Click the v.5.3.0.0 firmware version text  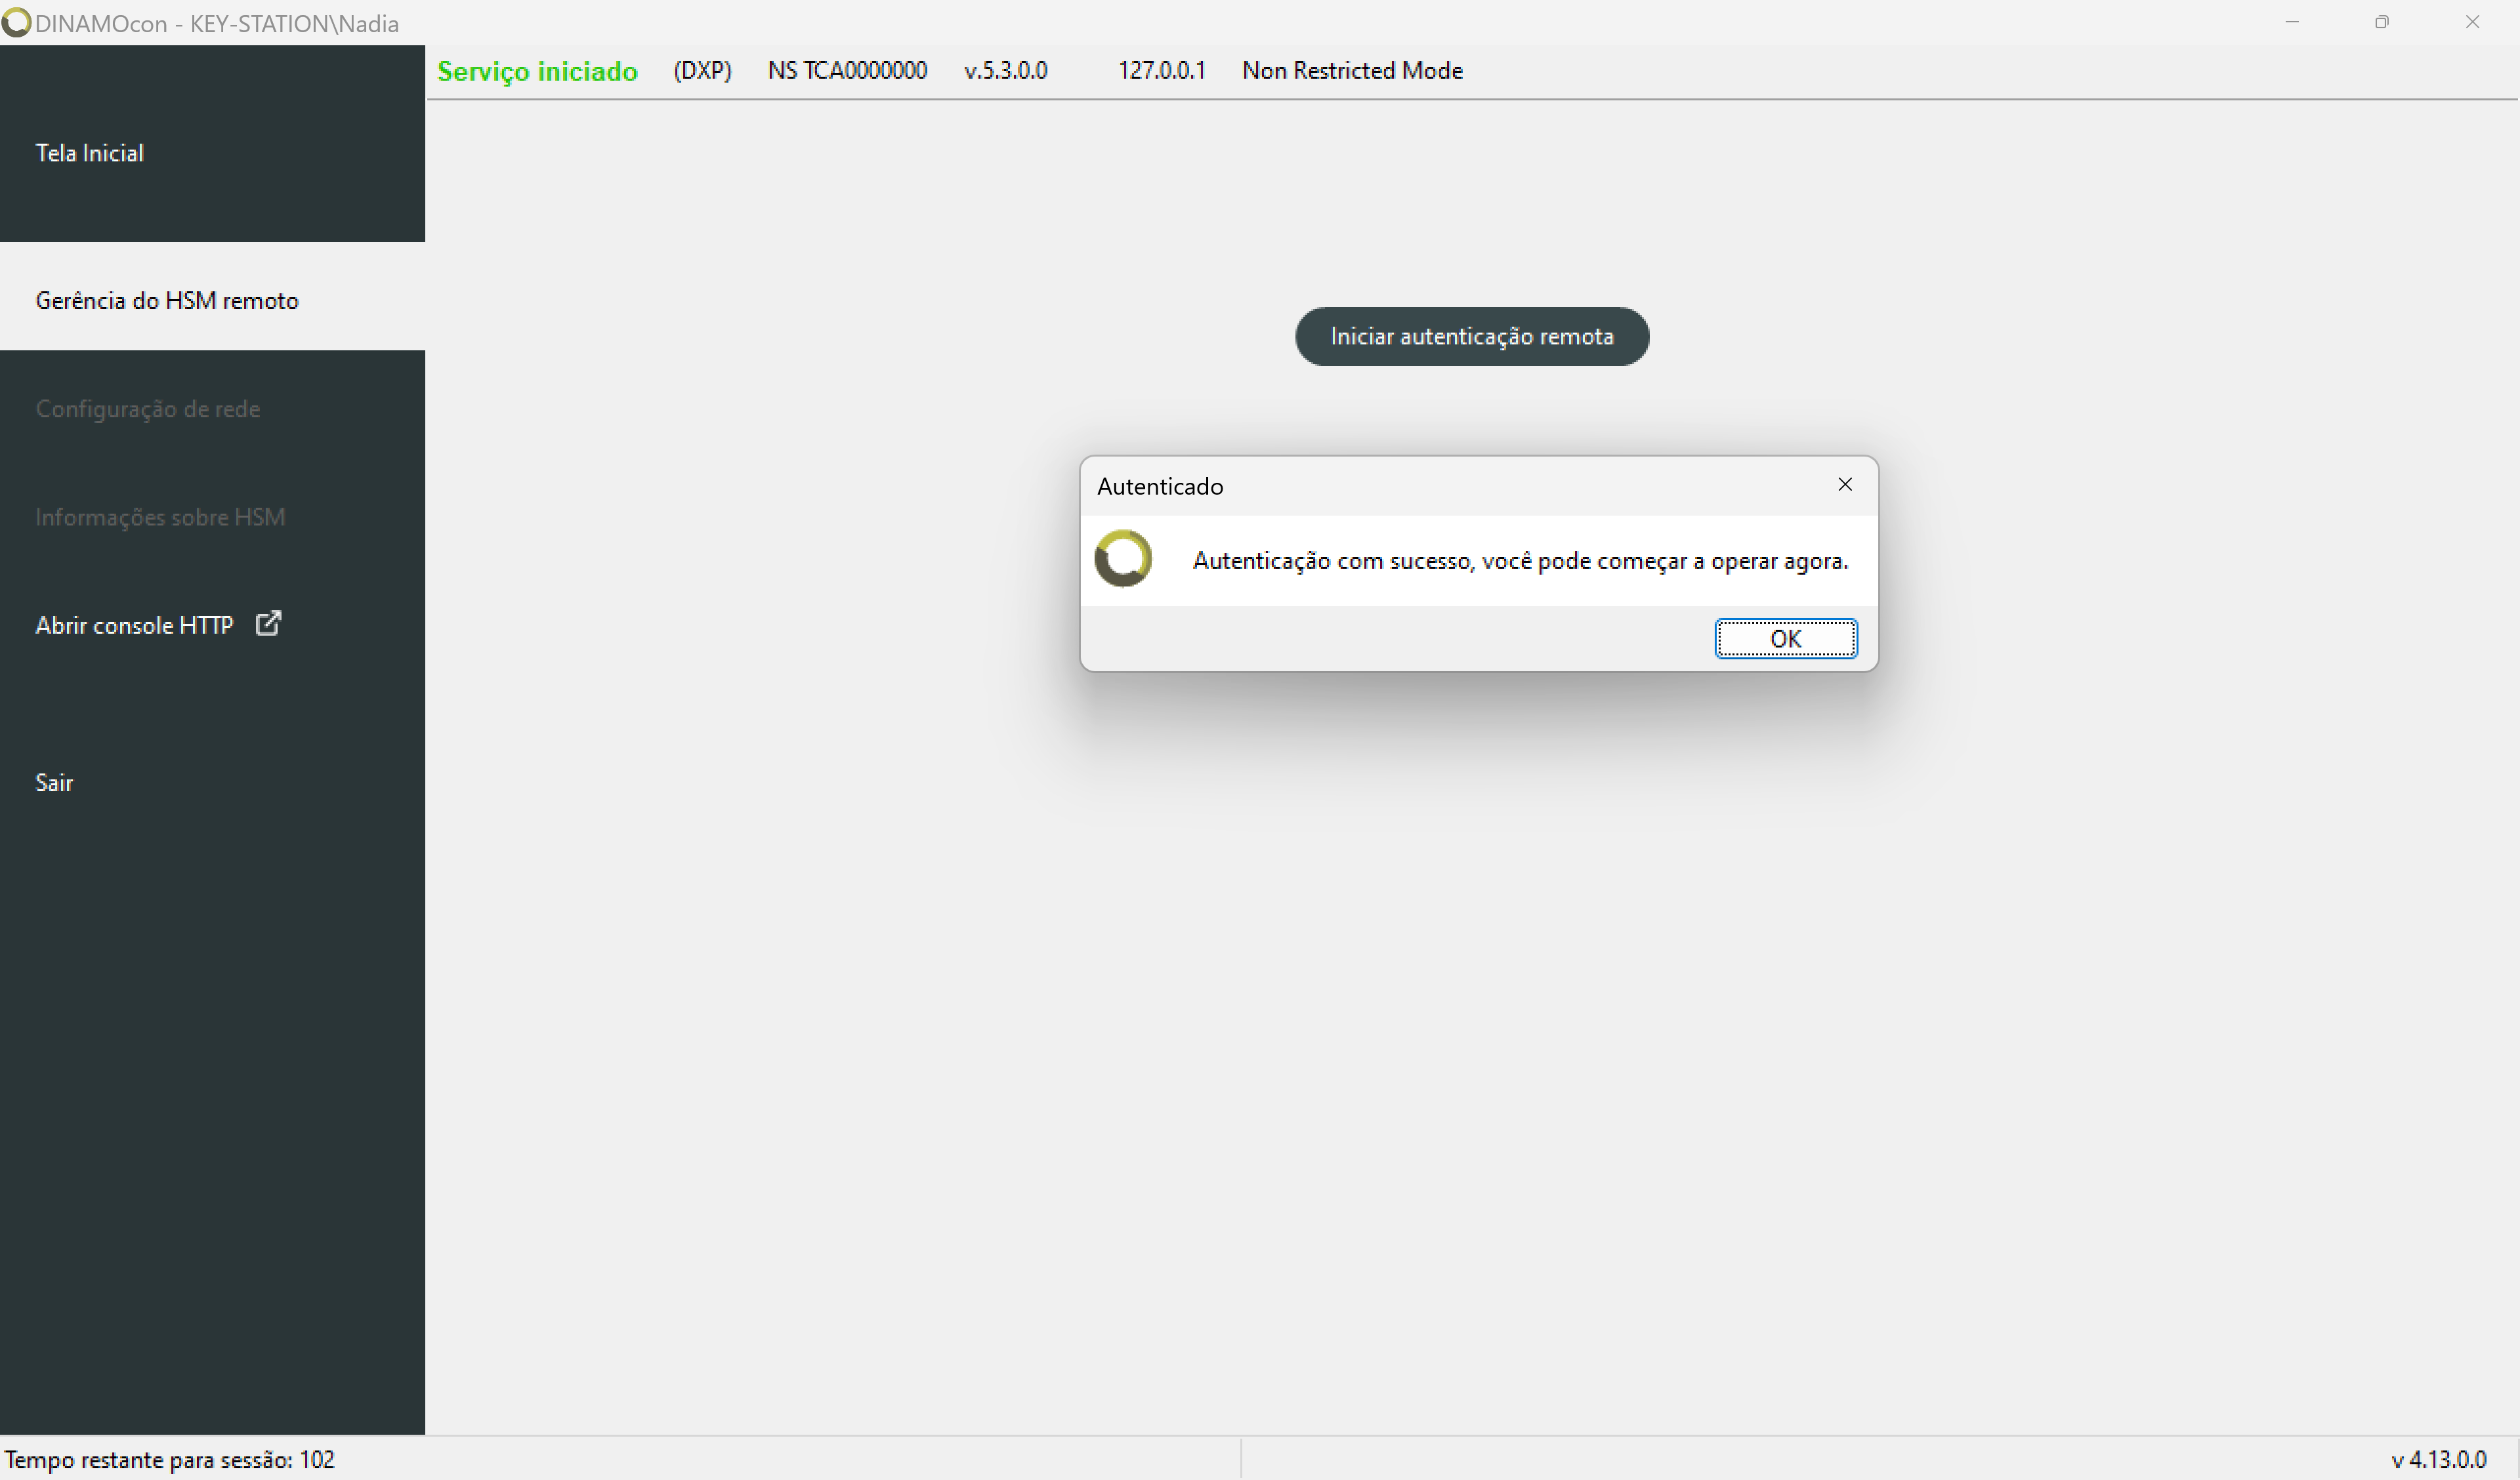pos(1005,71)
